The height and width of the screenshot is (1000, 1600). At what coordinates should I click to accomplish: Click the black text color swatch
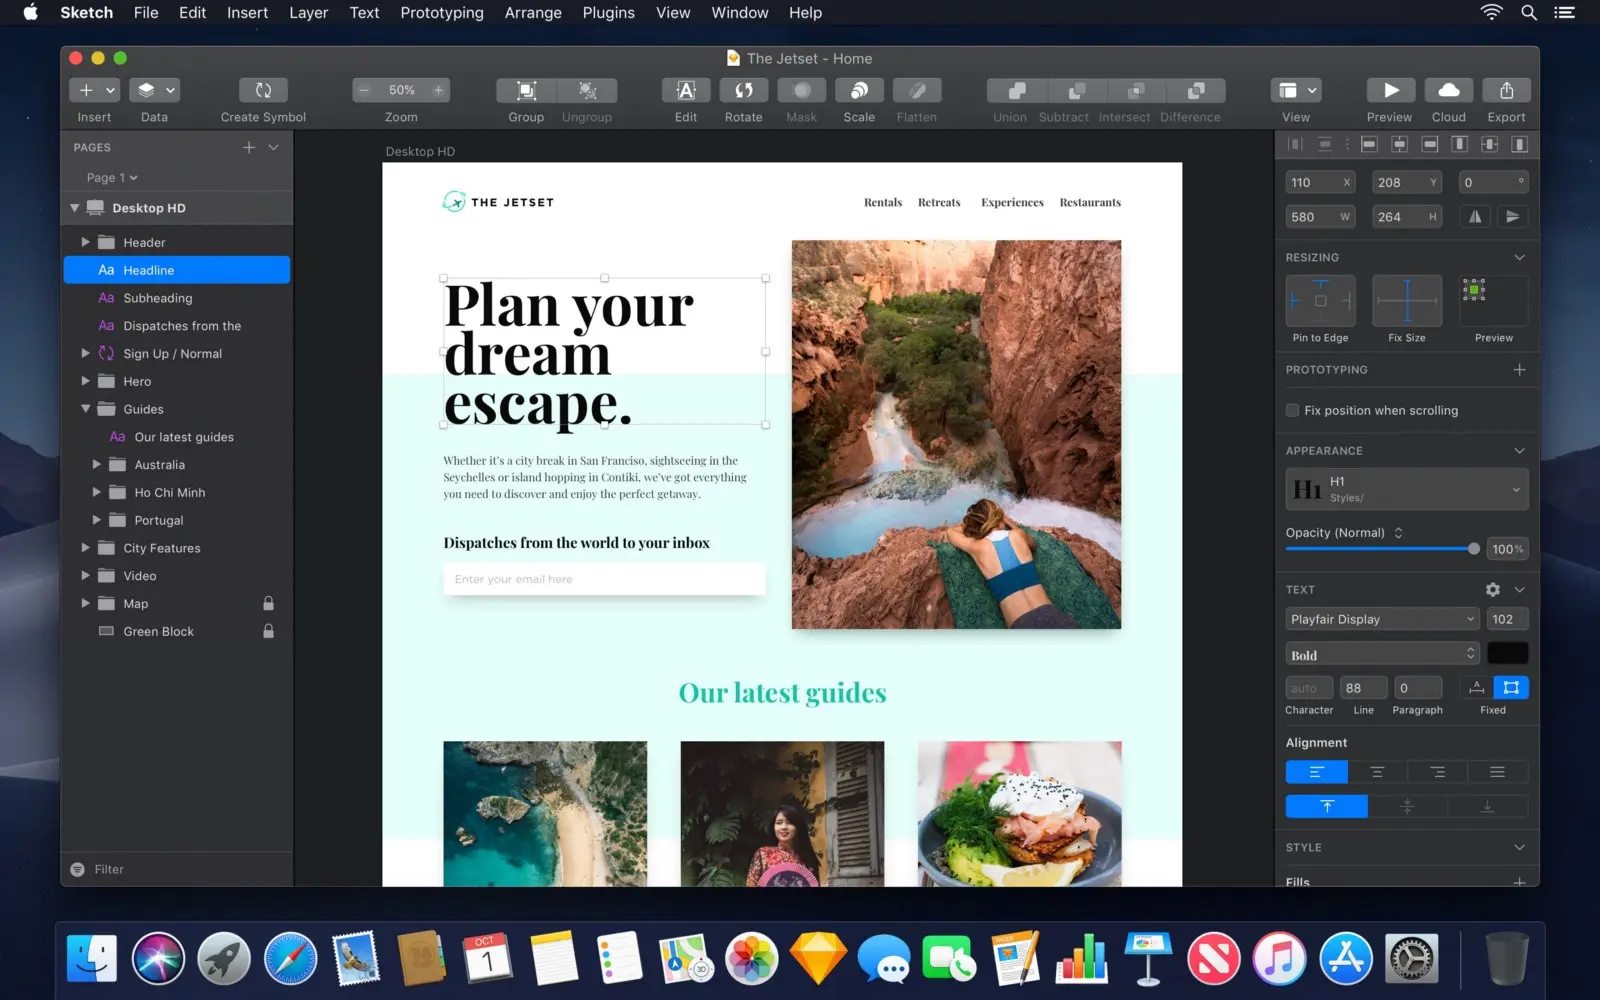click(x=1507, y=654)
